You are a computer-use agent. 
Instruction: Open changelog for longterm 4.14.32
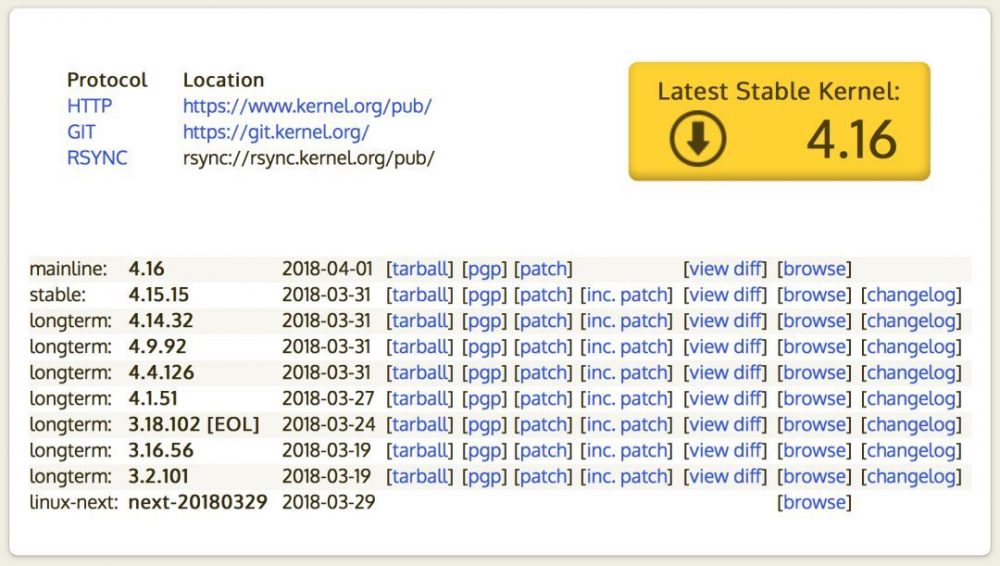click(911, 320)
